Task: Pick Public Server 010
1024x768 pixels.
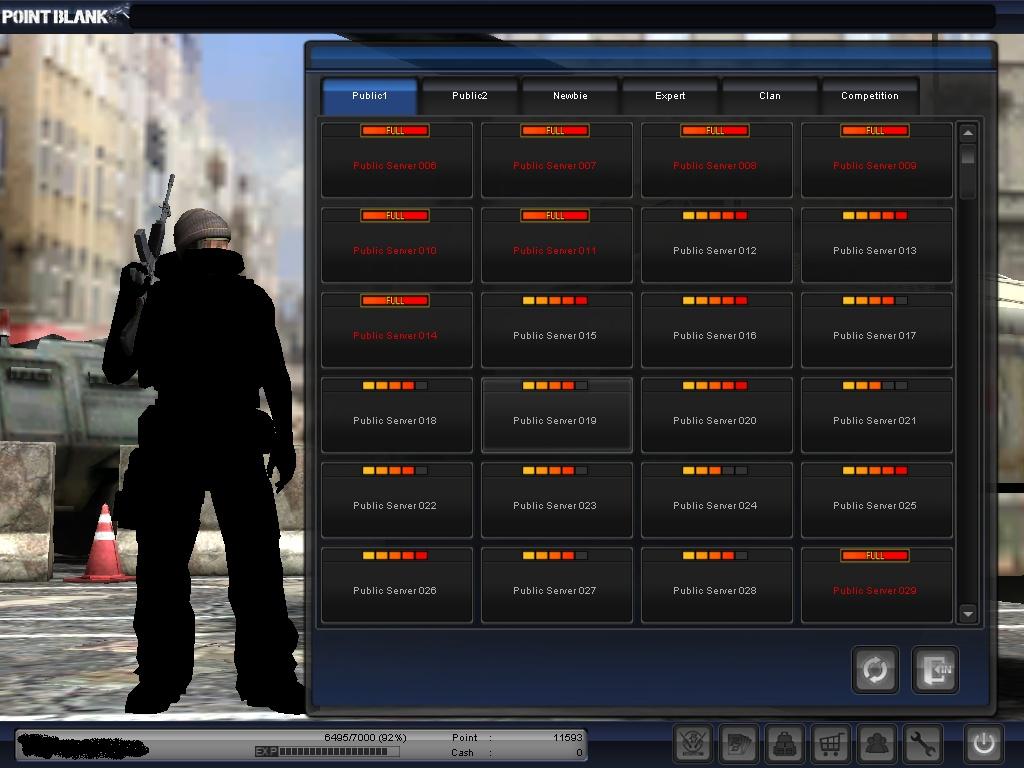Action: 396,245
